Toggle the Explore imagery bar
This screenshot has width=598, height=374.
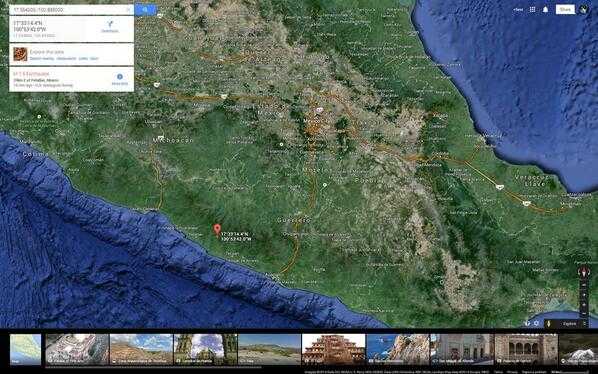coord(570,324)
